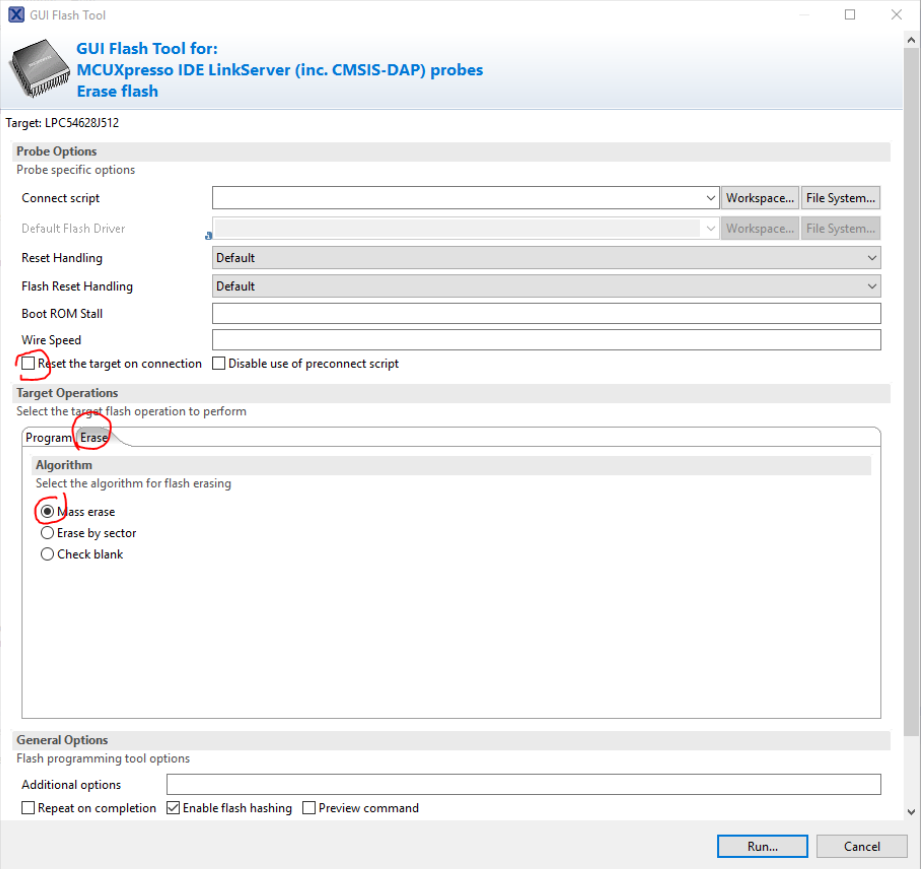Select the Erase tab
The width and height of the screenshot is (921, 873).
point(93,437)
